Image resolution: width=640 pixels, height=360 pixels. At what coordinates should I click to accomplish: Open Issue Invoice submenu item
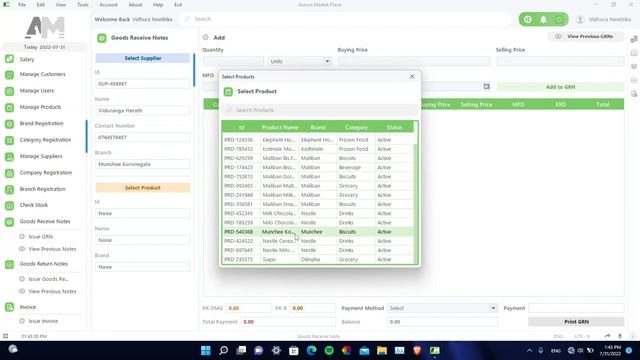(43, 321)
